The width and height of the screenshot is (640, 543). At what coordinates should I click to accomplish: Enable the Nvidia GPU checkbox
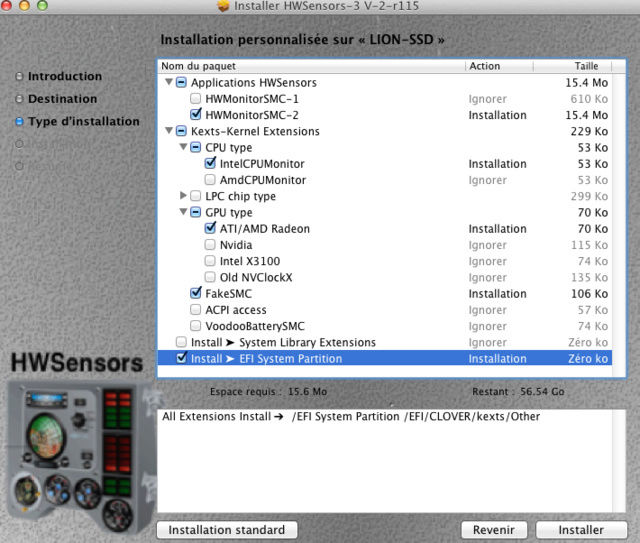pyautogui.click(x=210, y=245)
